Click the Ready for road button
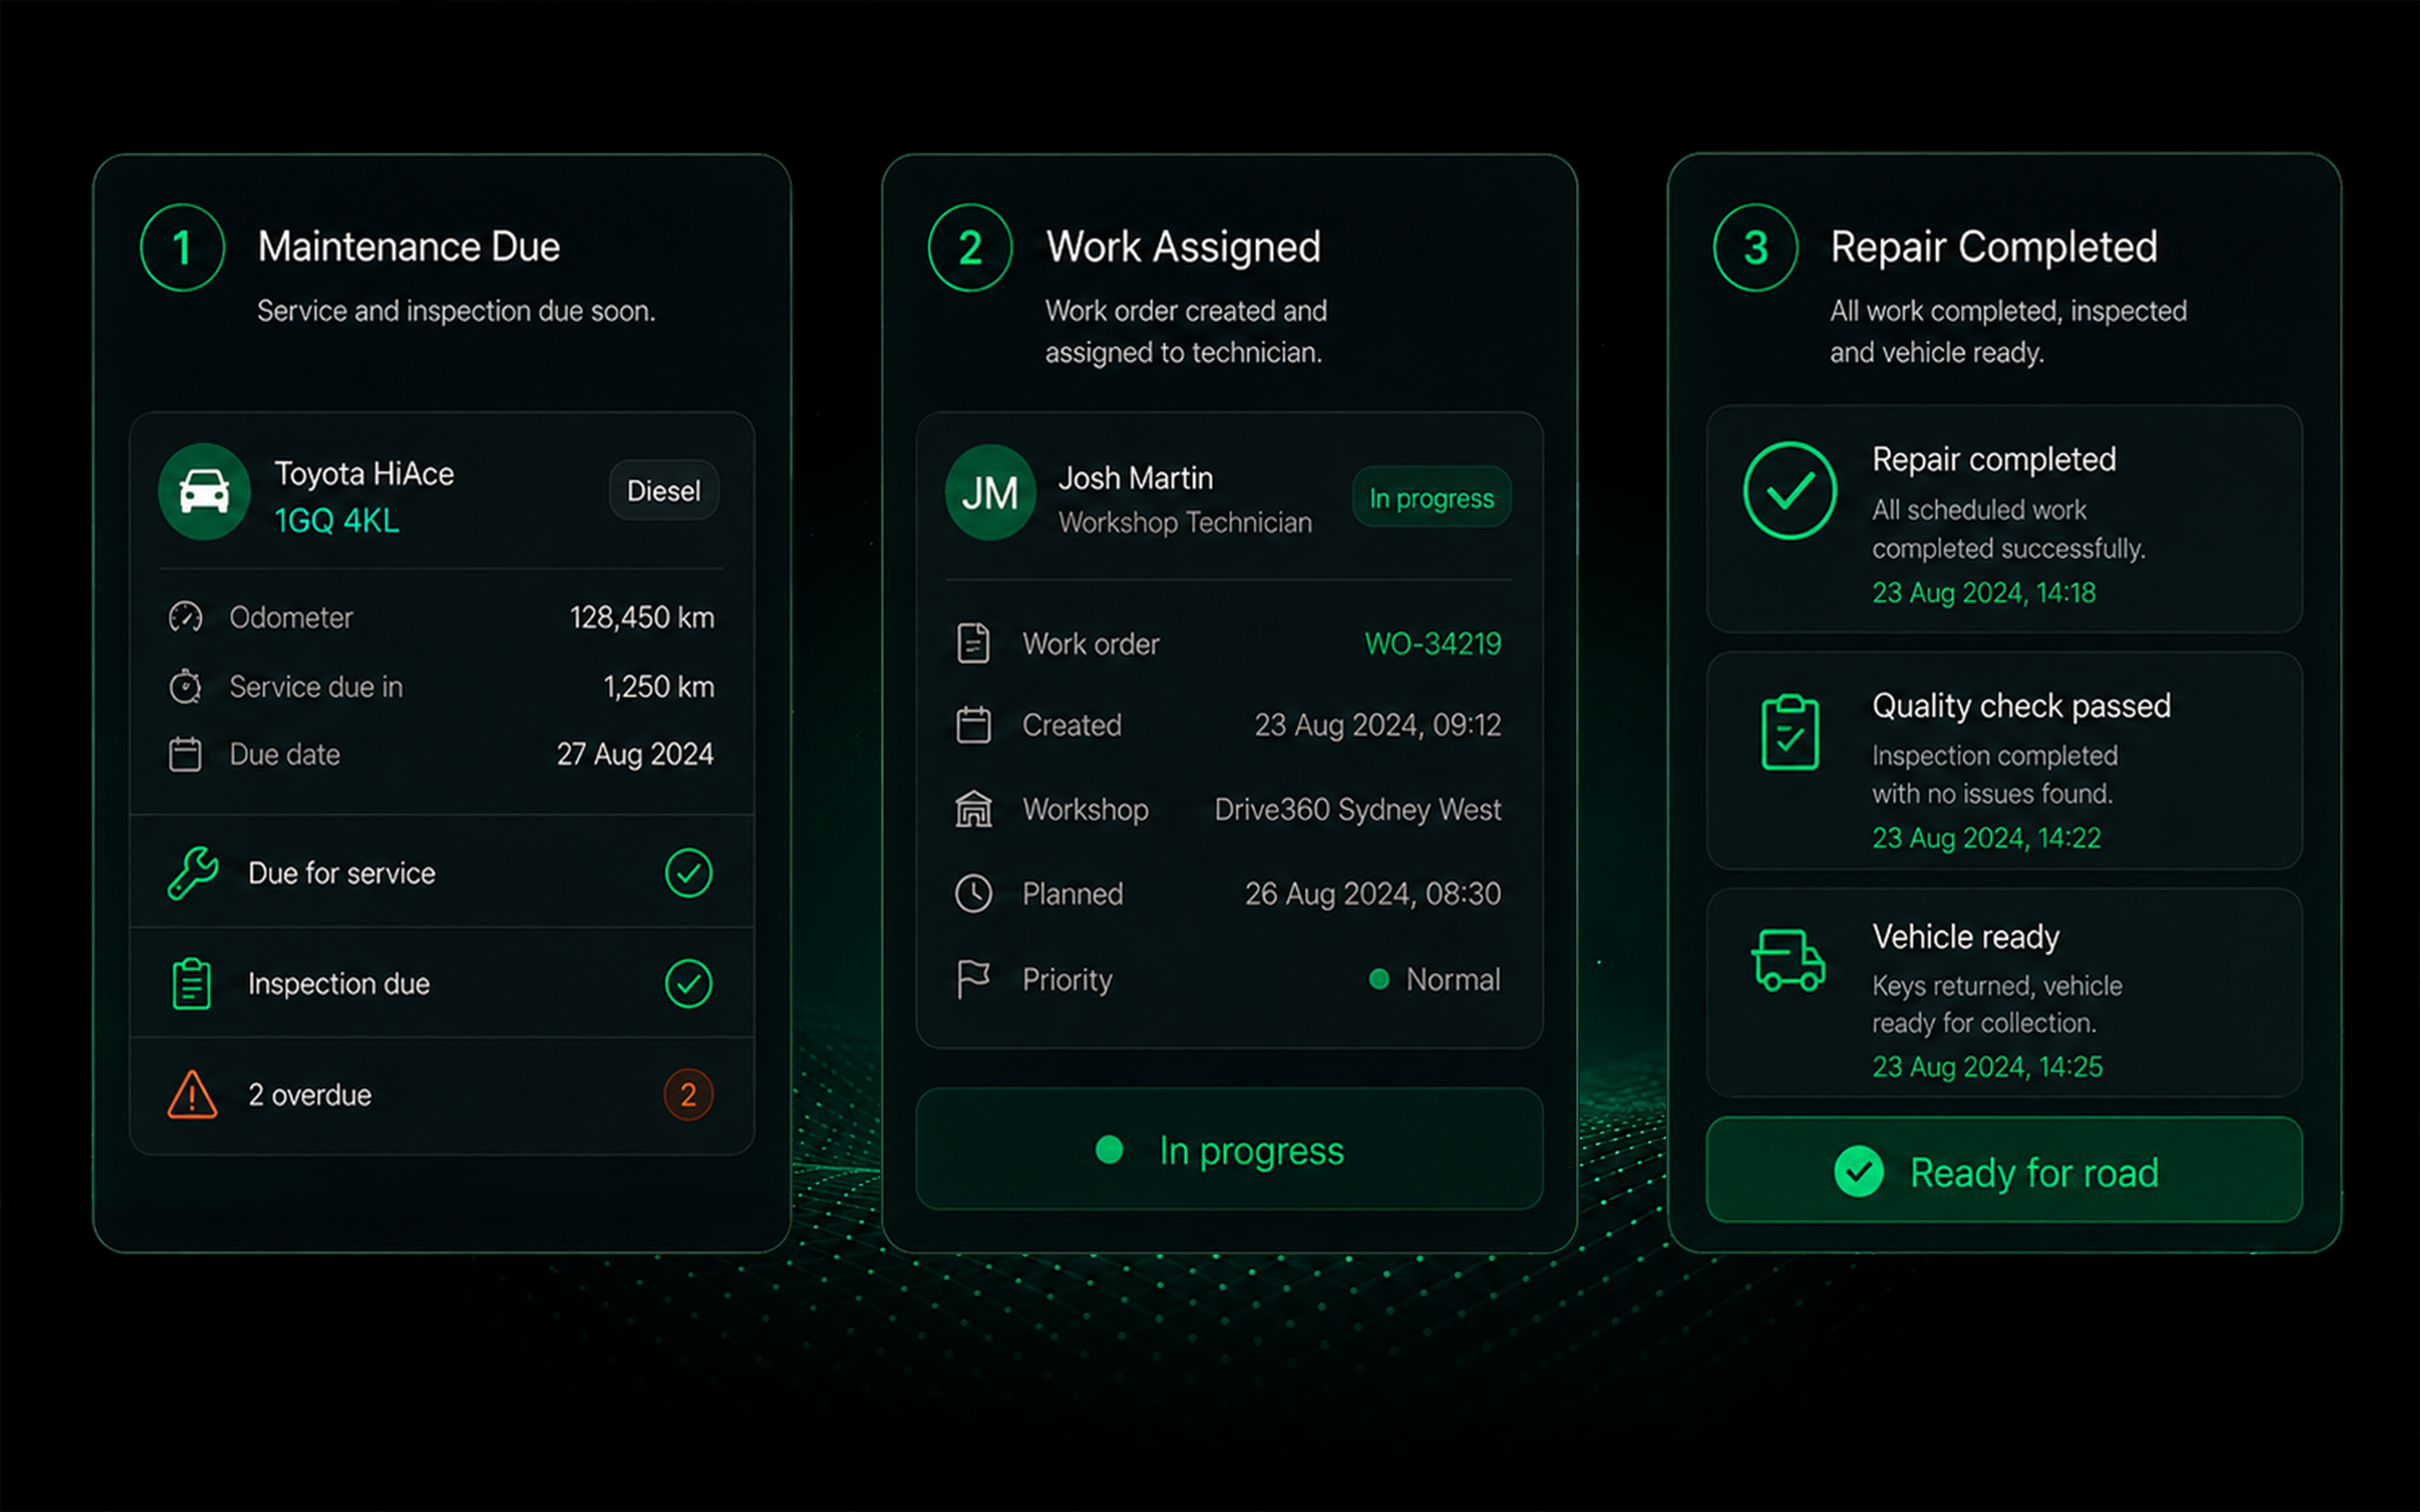This screenshot has height=1512, width=2420. (2004, 1170)
